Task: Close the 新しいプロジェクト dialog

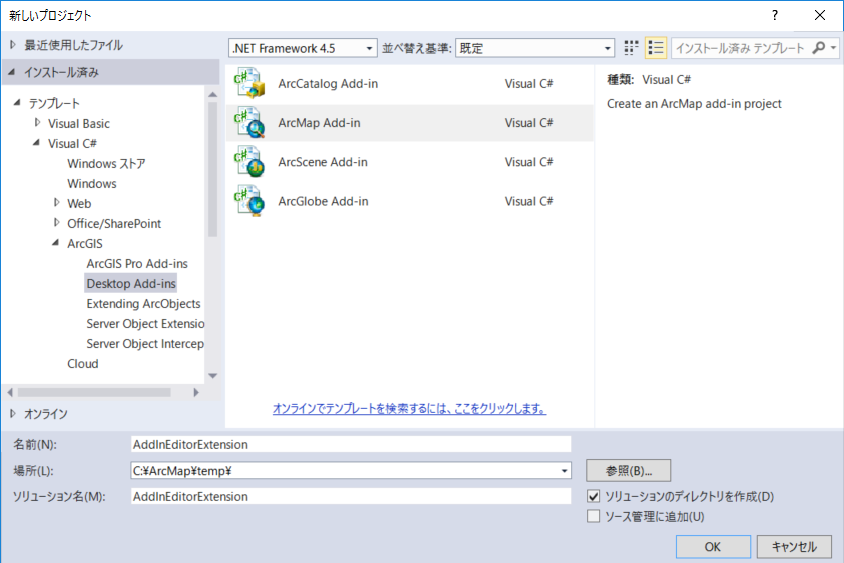Action: click(819, 15)
